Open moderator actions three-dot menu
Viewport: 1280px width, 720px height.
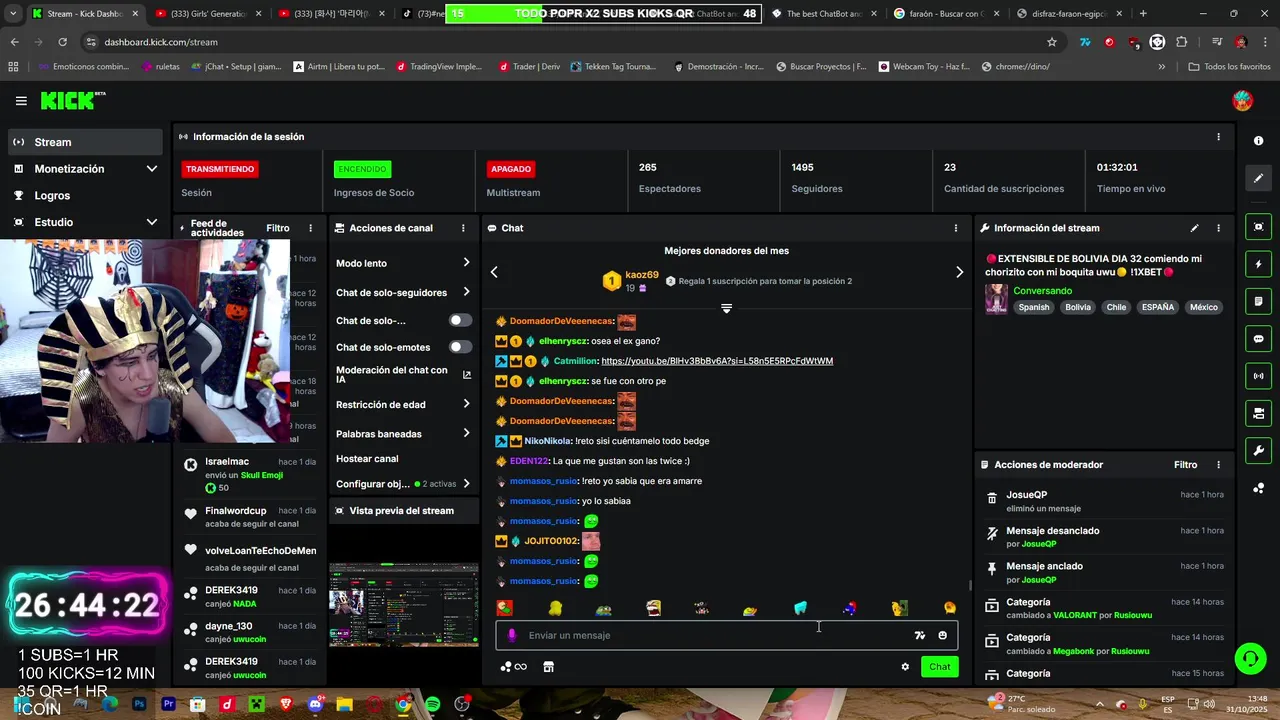tap(1218, 465)
